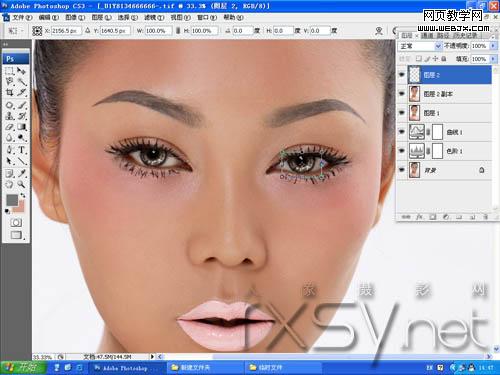The width and height of the screenshot is (500, 375).
Task: Toggle relative positioning triangle icon
Action: [x=87, y=30]
